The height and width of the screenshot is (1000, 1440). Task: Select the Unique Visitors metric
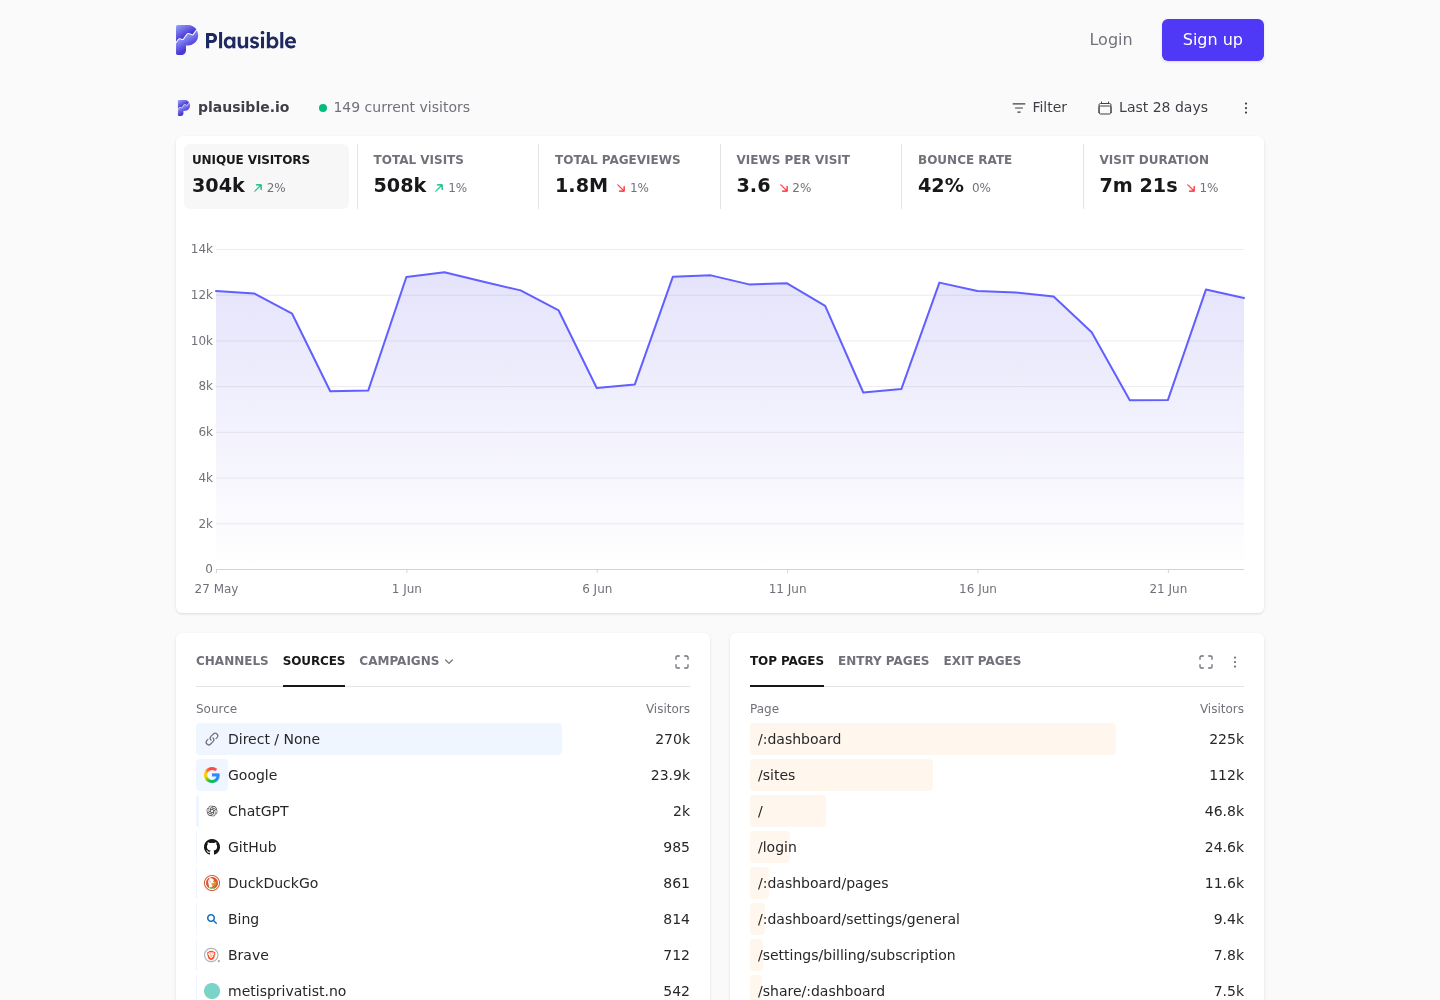266,176
